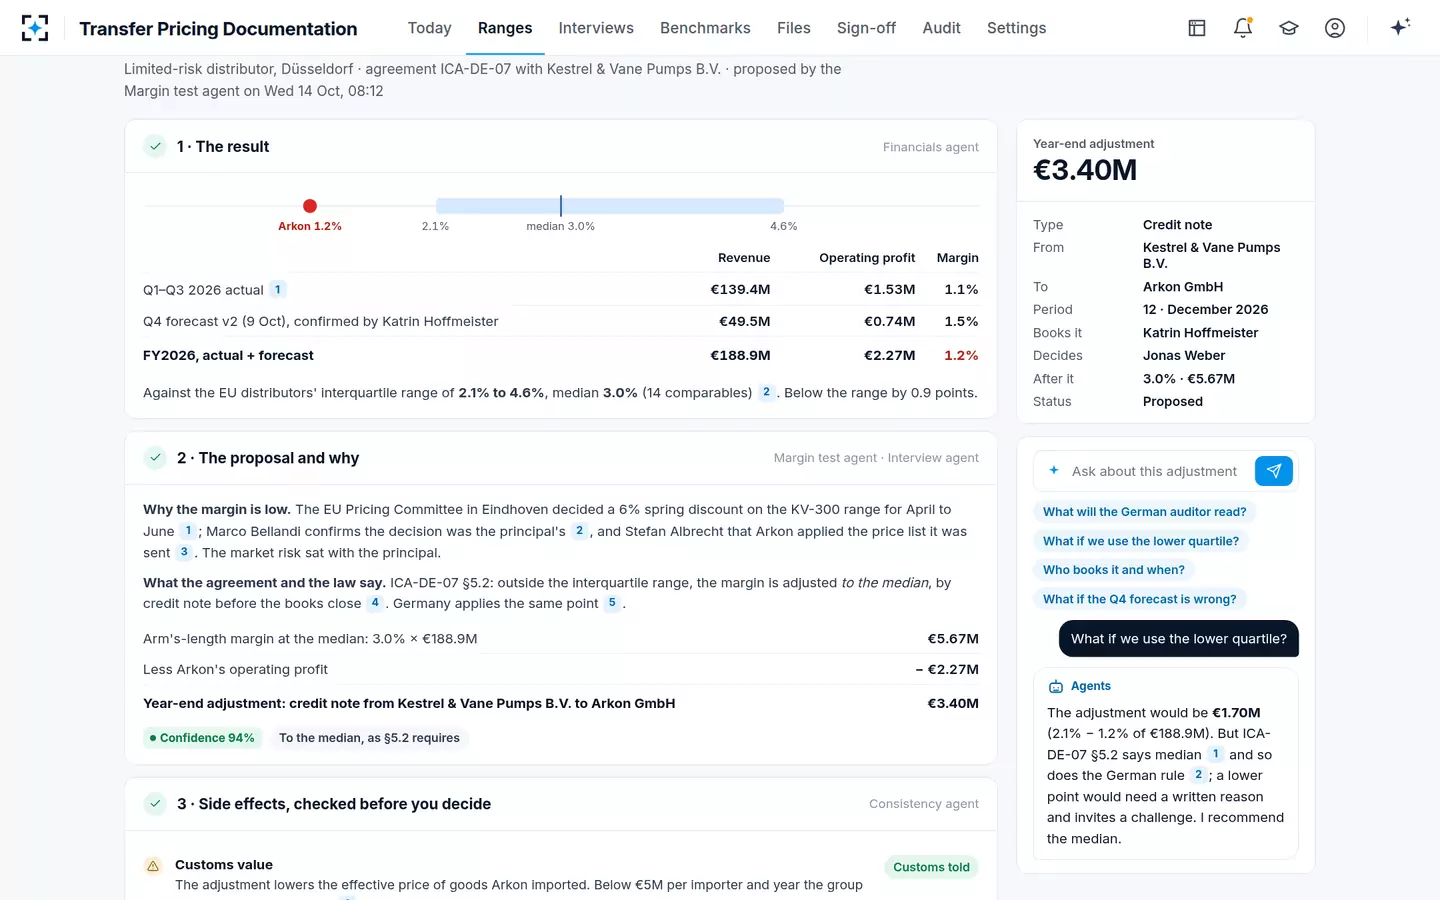
Task: Click the Agents bot icon in chat
Action: [x=1056, y=686]
